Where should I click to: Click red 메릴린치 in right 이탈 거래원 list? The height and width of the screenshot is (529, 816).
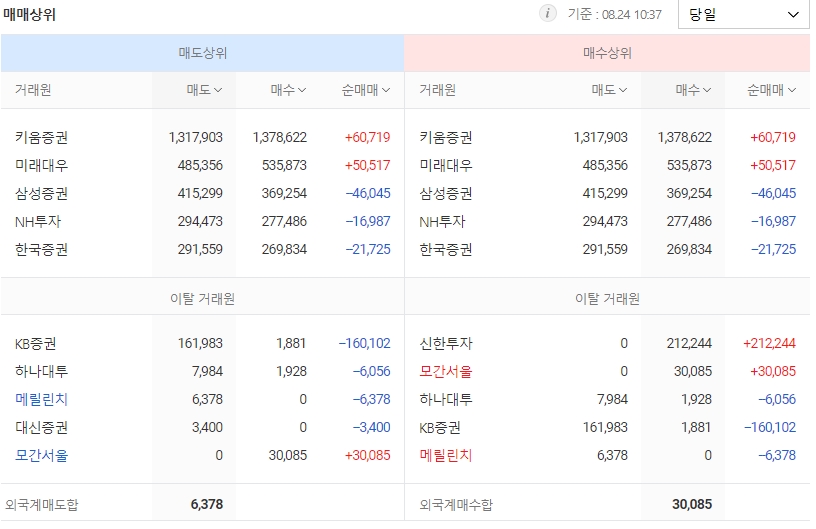(x=446, y=456)
